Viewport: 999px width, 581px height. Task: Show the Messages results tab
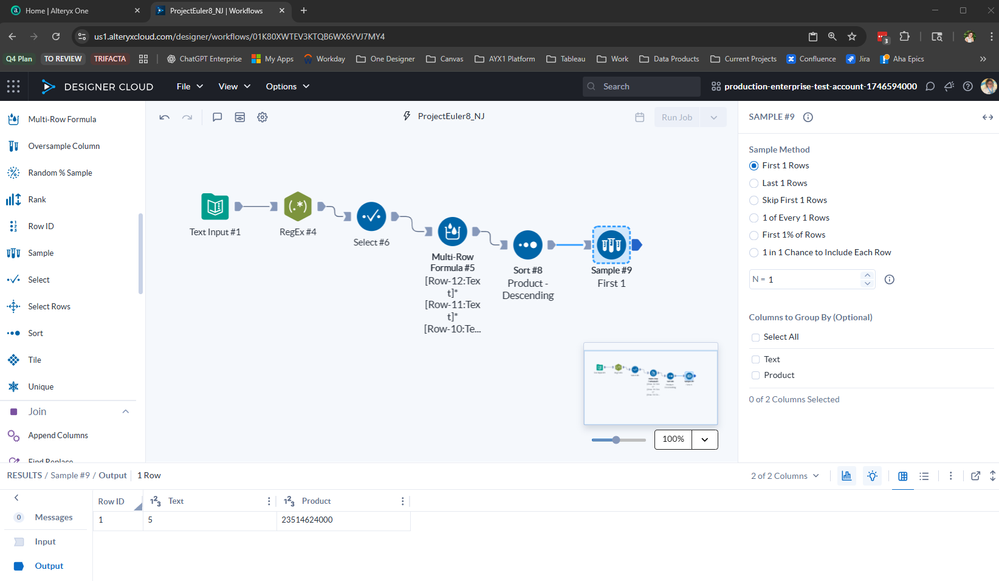click(x=54, y=517)
